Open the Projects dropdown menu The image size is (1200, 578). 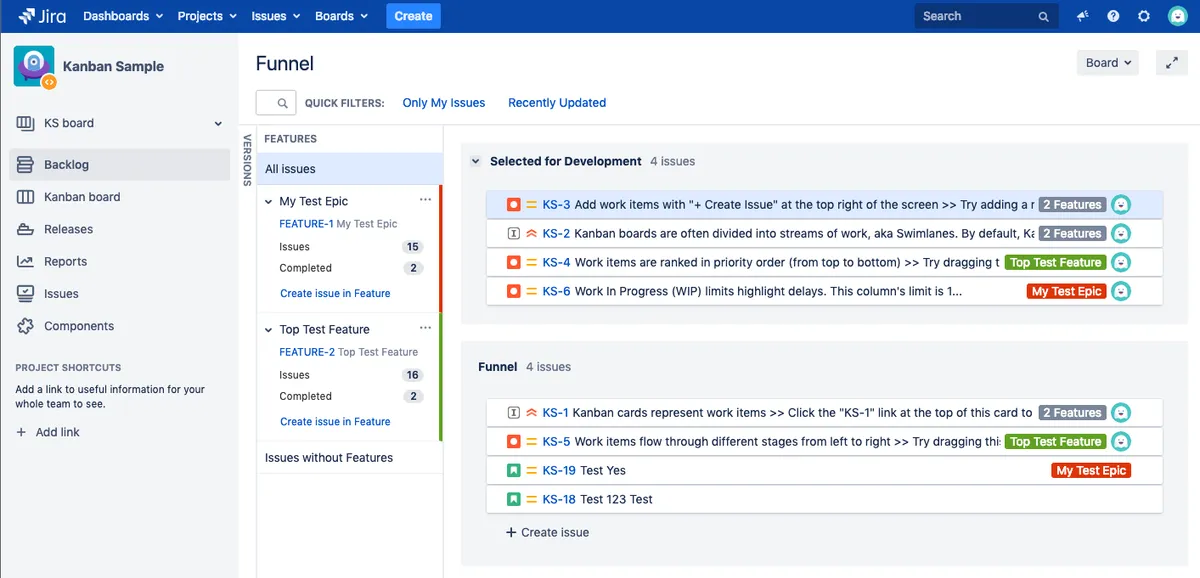[x=207, y=16]
